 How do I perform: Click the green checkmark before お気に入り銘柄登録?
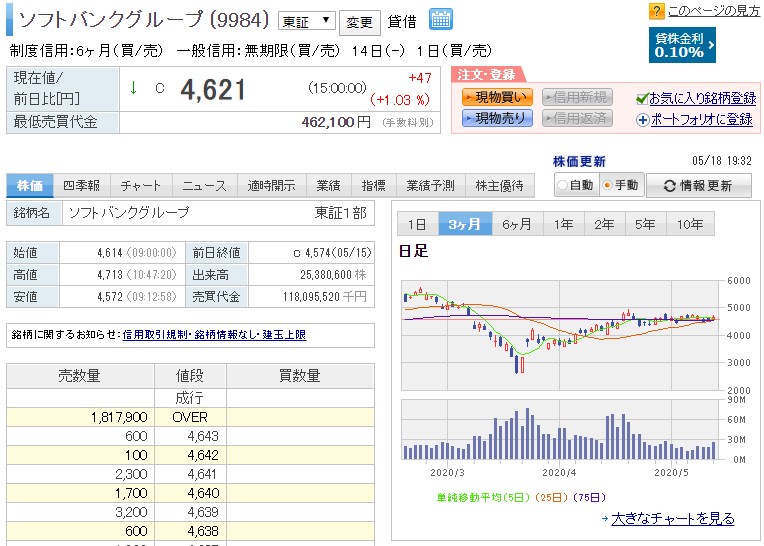pos(642,99)
